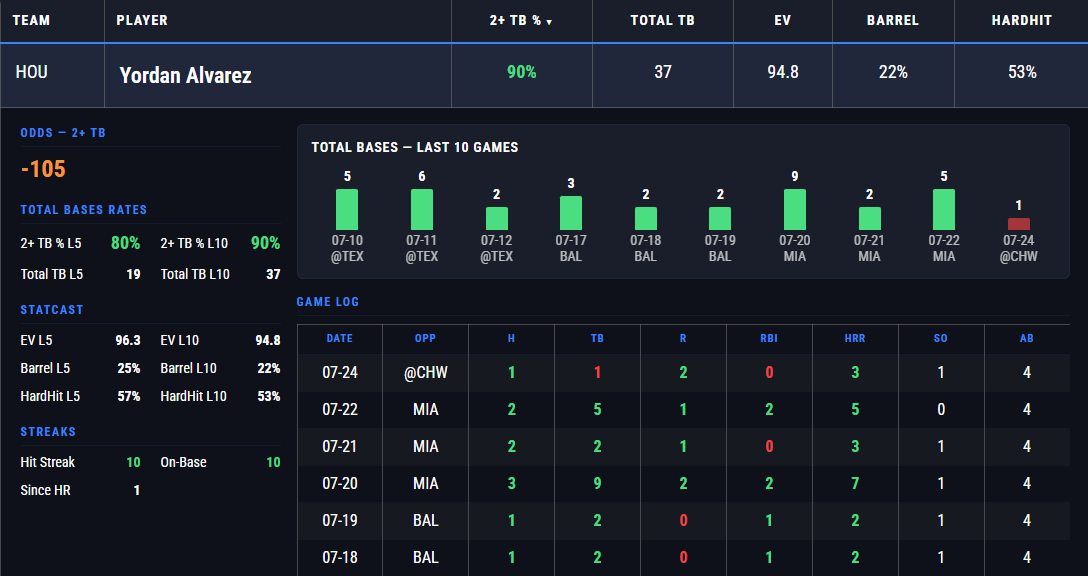The height and width of the screenshot is (576, 1088).
Task: Click the GAME LOG heading
Action: [328, 302]
